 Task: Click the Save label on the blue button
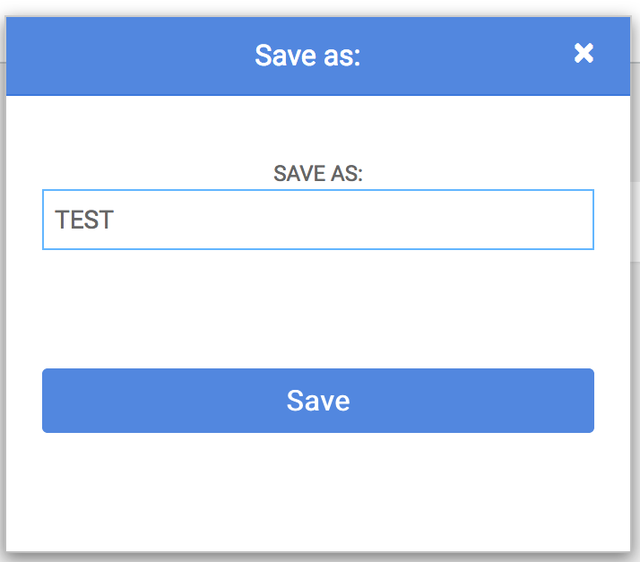tap(318, 401)
